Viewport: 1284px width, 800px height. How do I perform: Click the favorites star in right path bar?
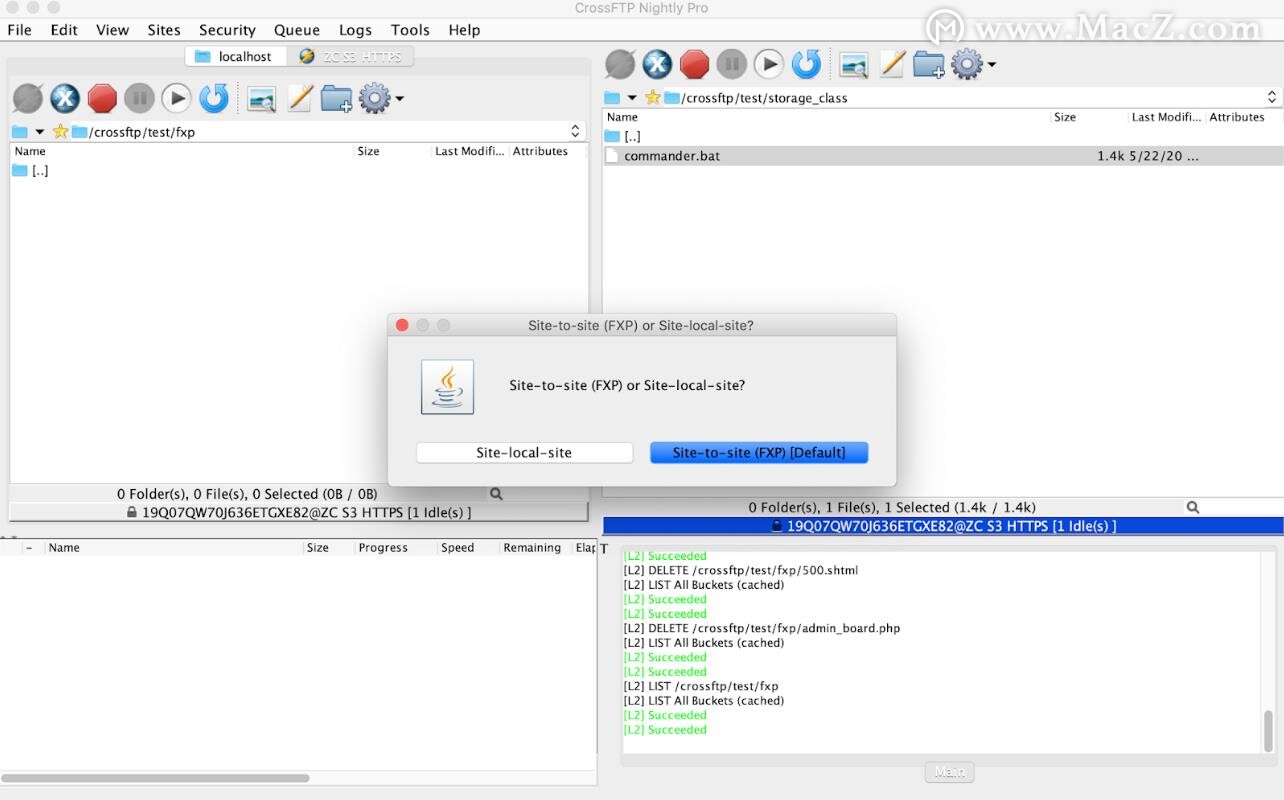tap(652, 97)
